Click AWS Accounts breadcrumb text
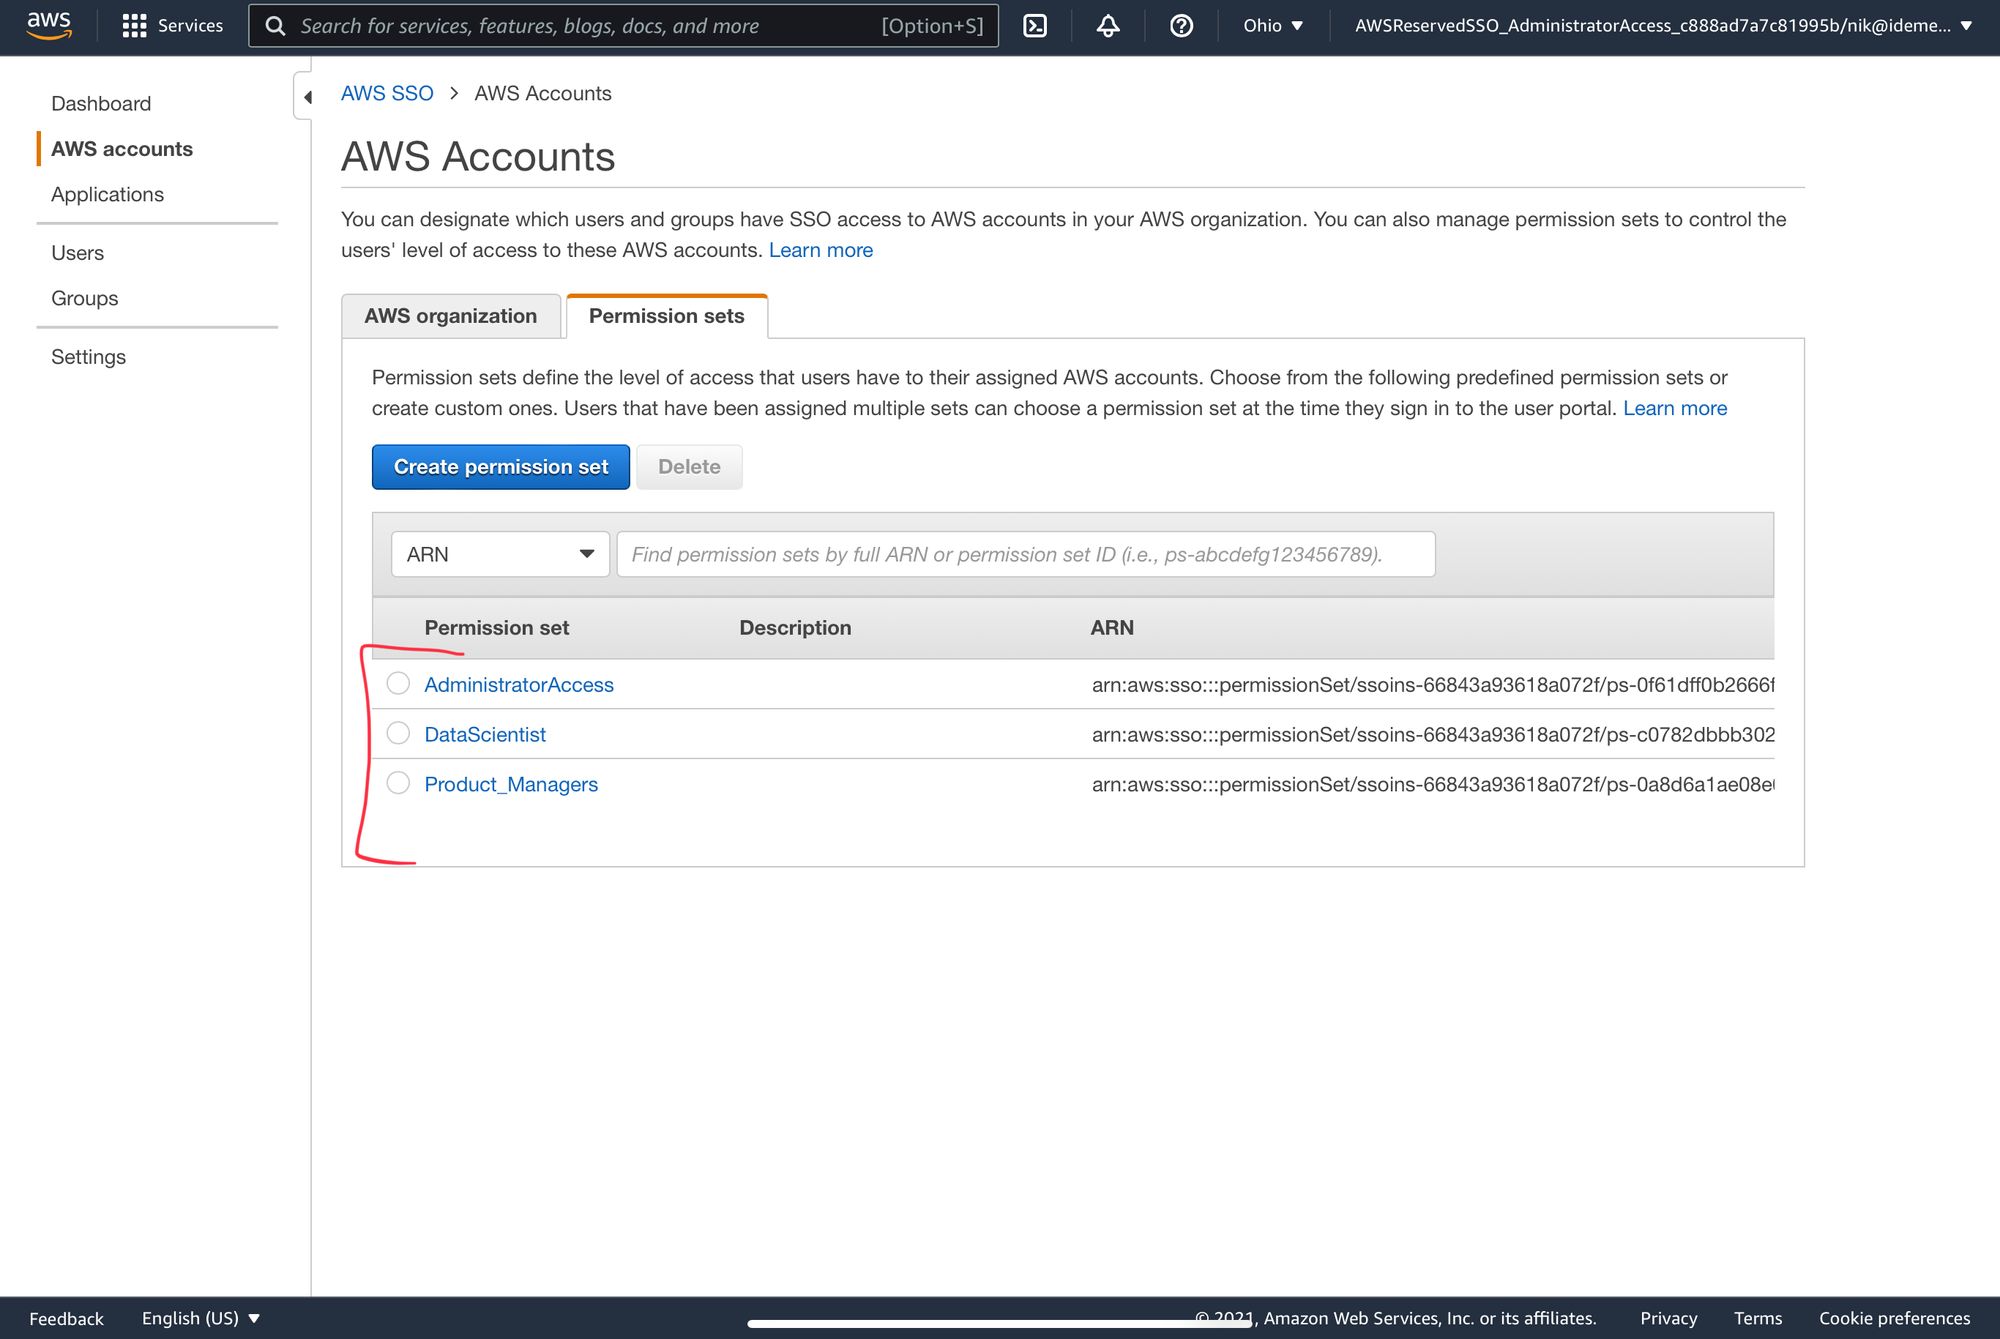The width and height of the screenshot is (2000, 1339). [x=543, y=93]
